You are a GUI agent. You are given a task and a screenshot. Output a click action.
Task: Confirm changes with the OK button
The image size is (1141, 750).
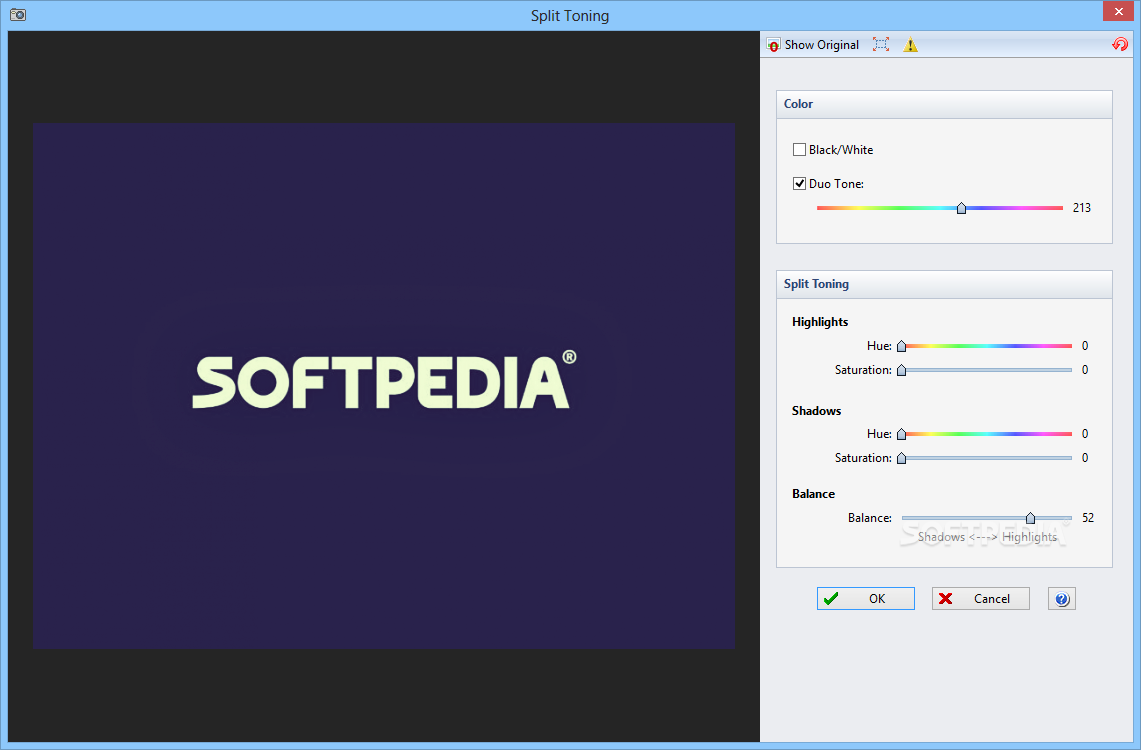pos(865,599)
